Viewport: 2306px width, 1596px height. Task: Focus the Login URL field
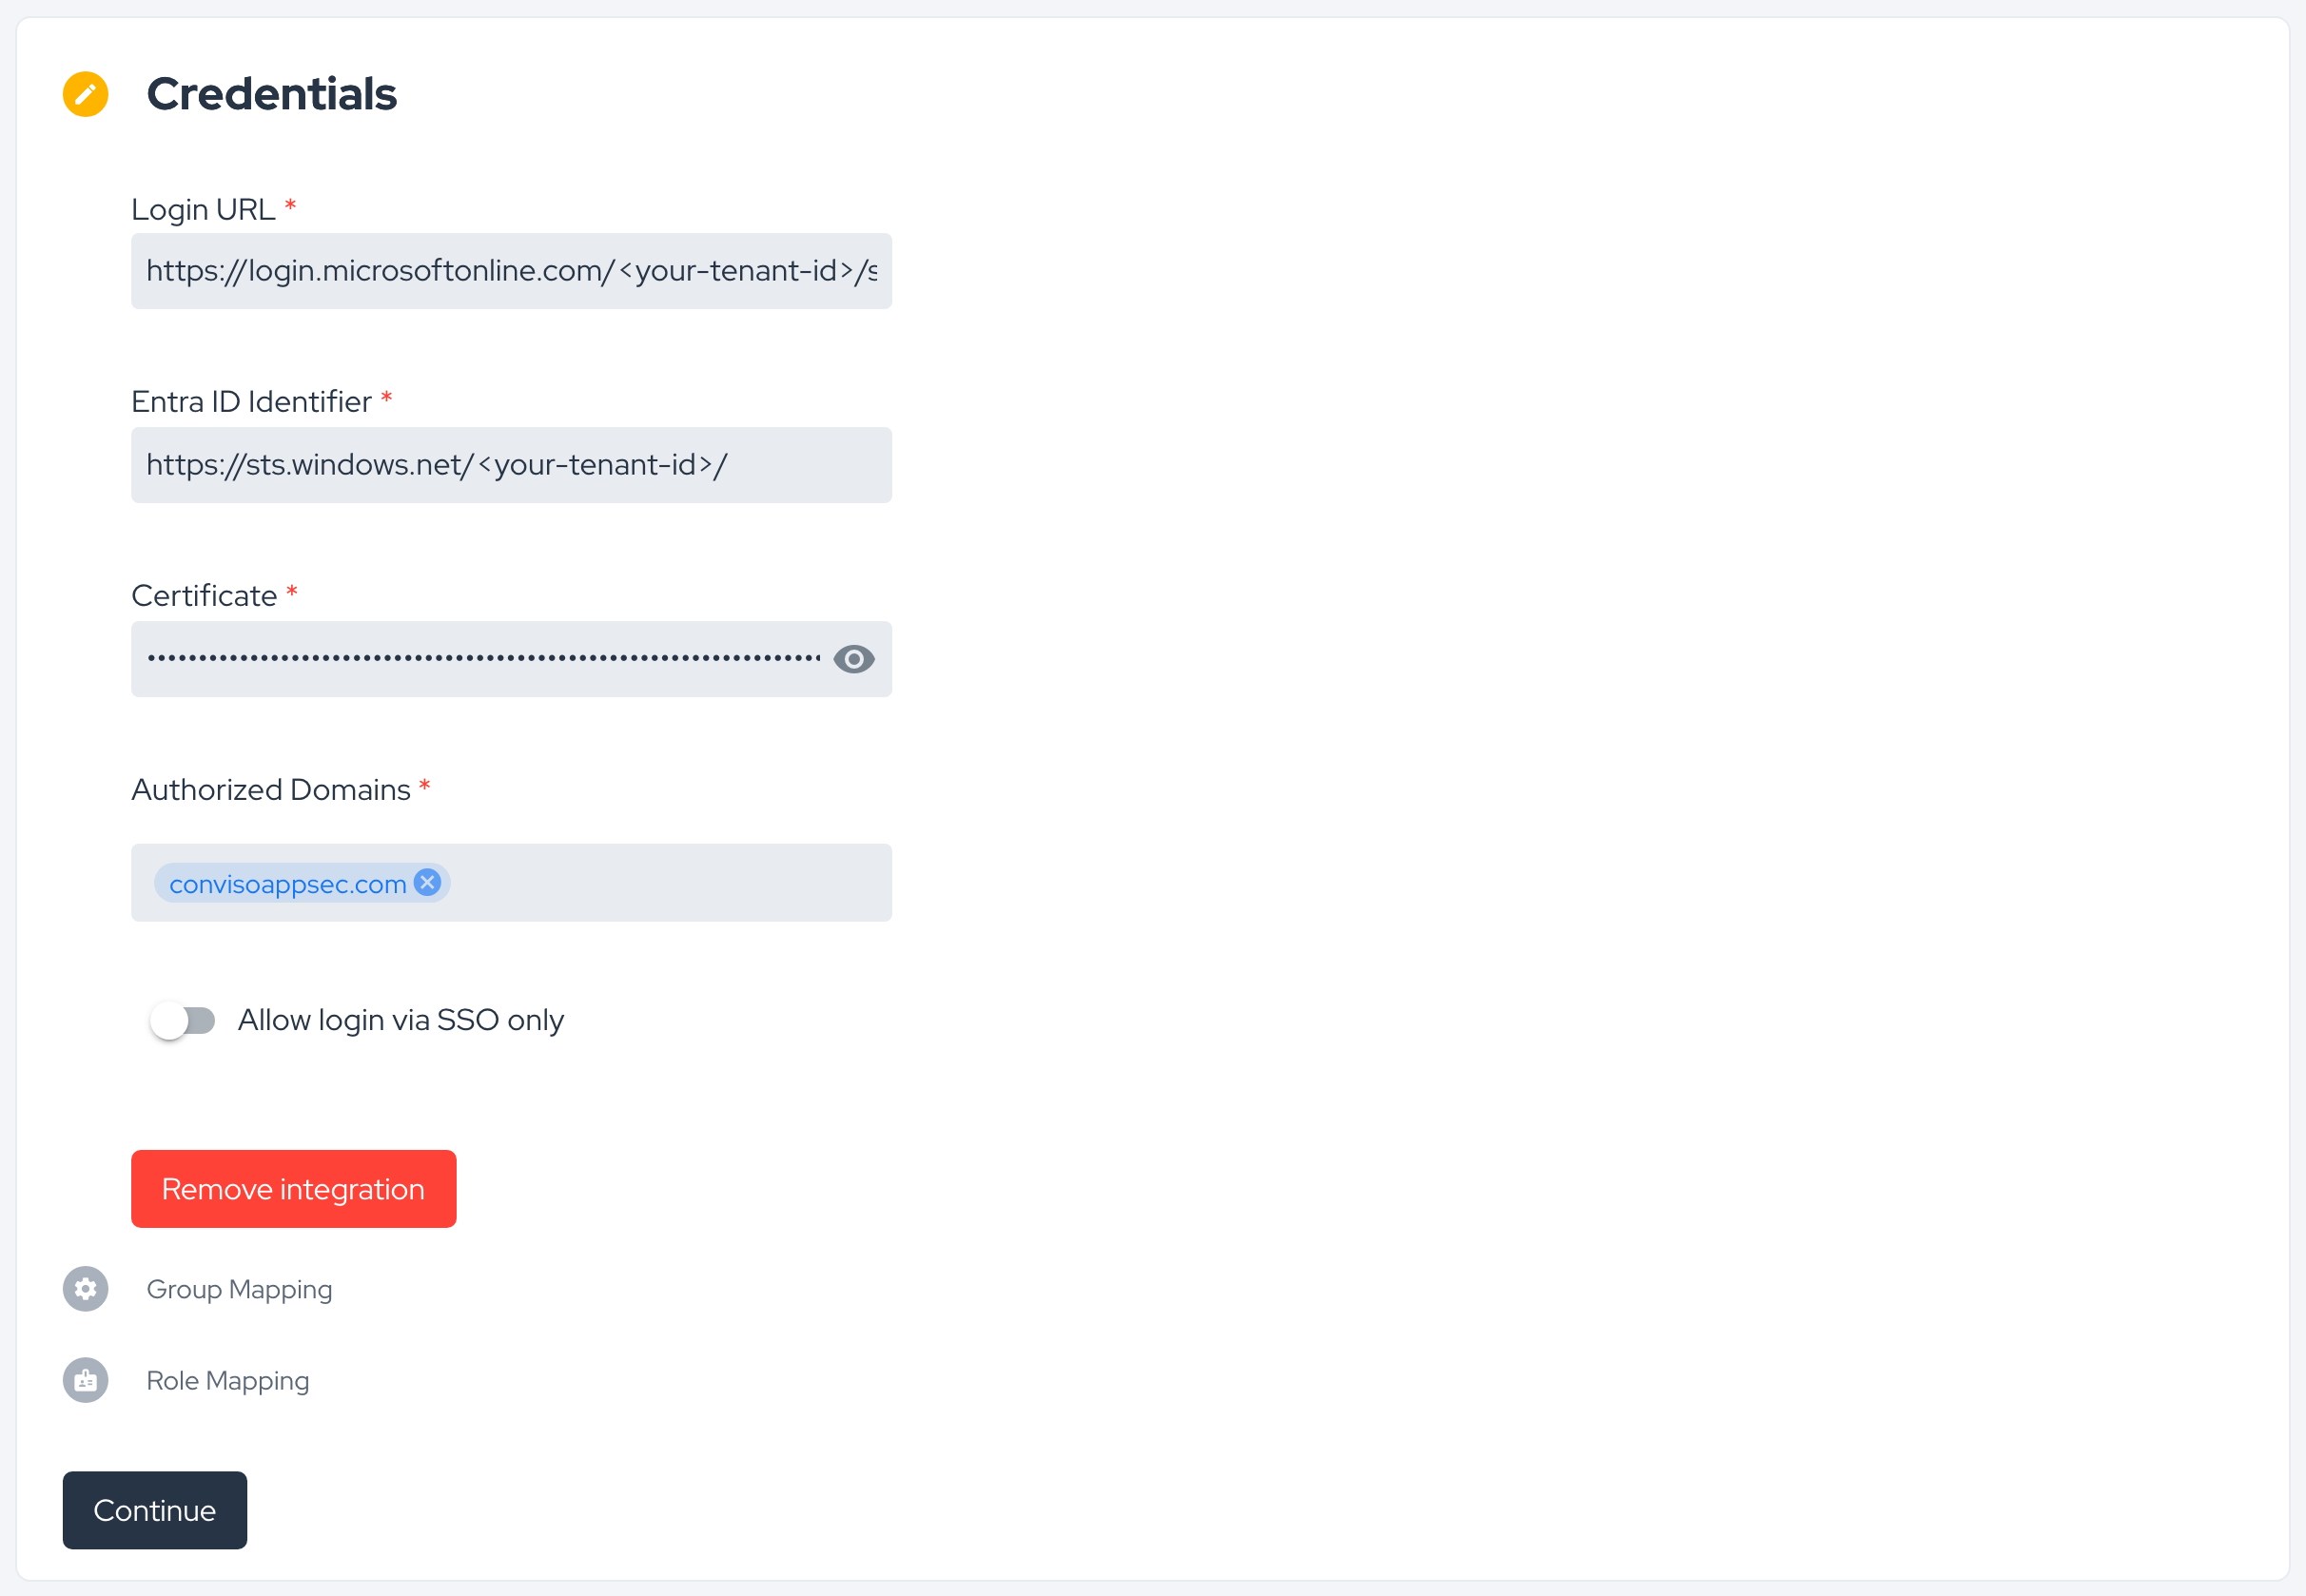click(x=511, y=271)
